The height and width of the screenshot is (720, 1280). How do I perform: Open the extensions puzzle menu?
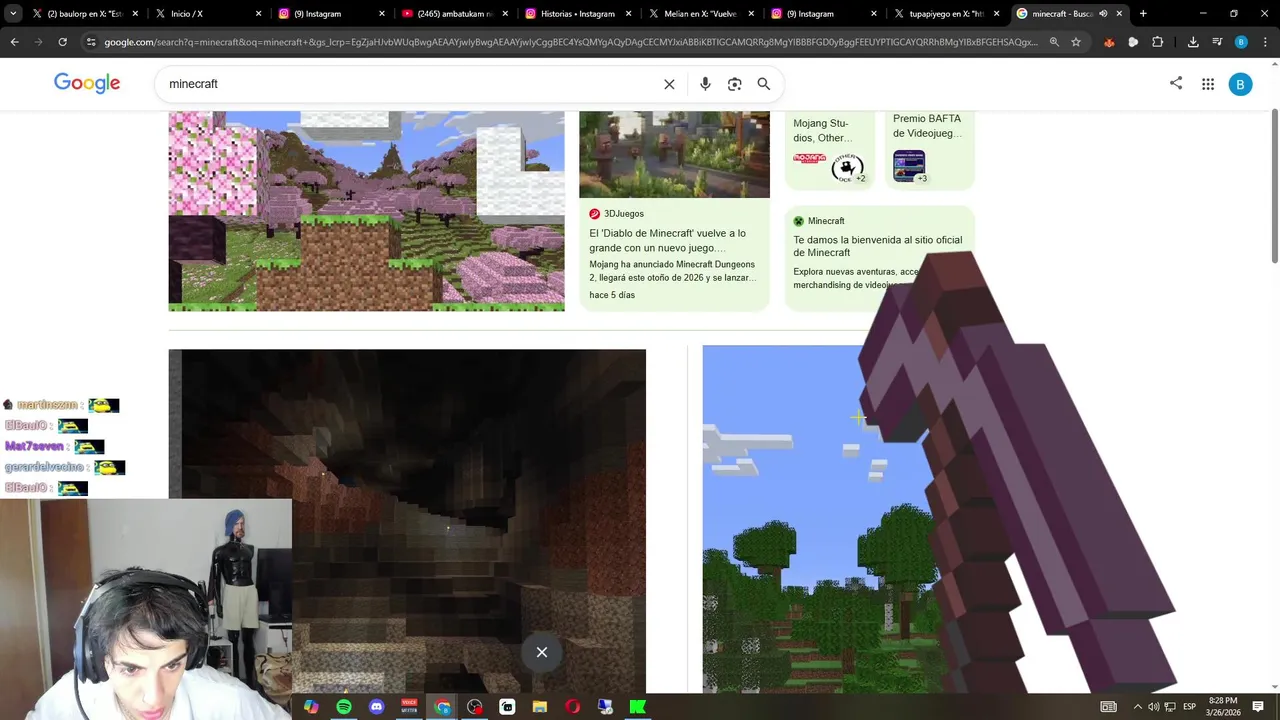1157,42
